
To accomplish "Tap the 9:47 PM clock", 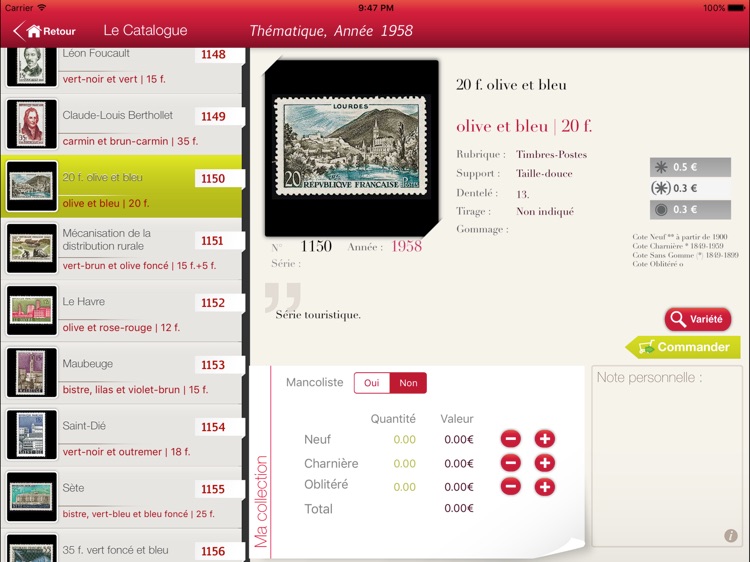I will click(375, 8).
